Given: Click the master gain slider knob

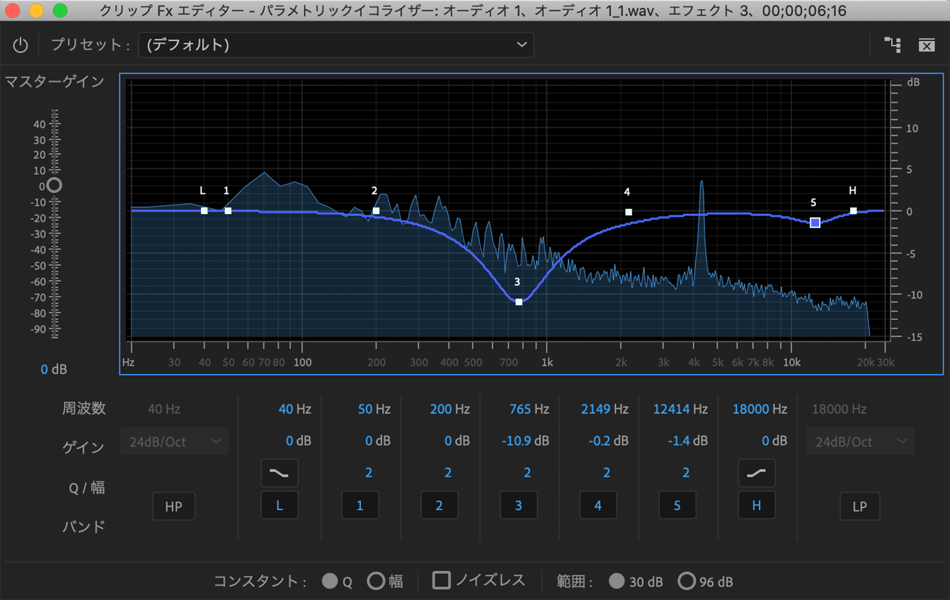Looking at the screenshot, I should [x=54, y=185].
